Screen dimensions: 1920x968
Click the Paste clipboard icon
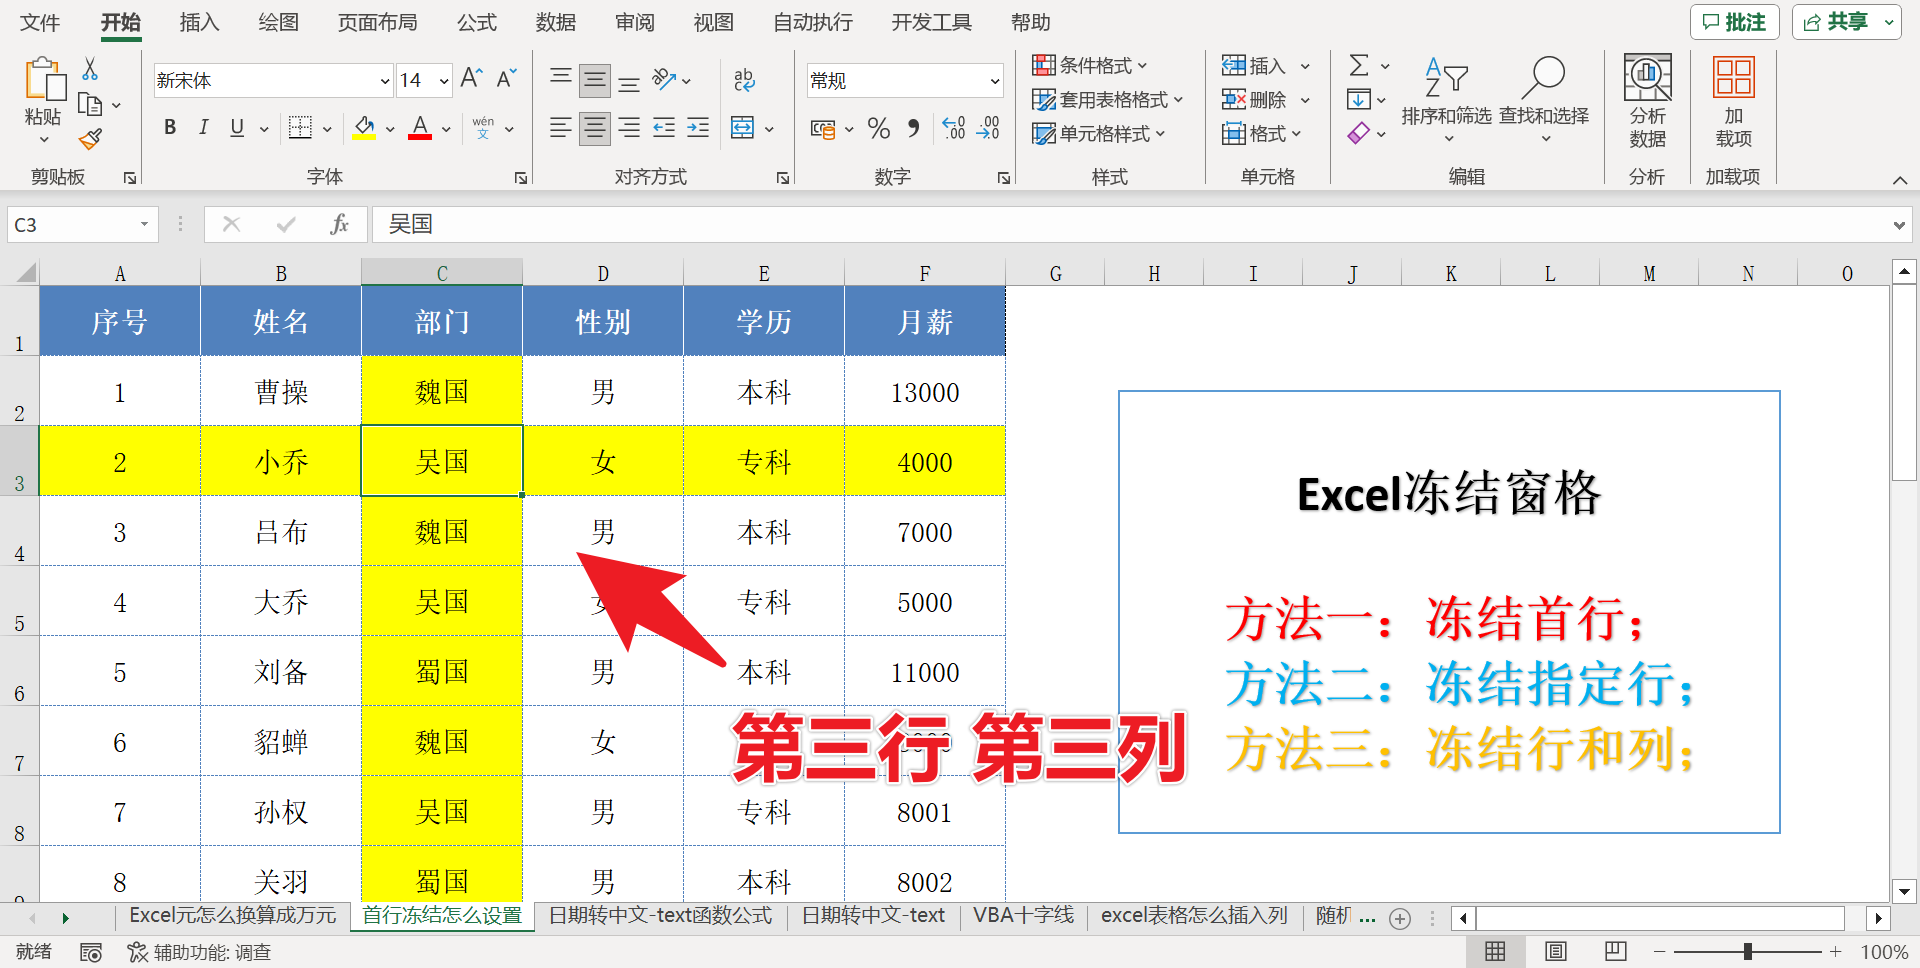43,79
